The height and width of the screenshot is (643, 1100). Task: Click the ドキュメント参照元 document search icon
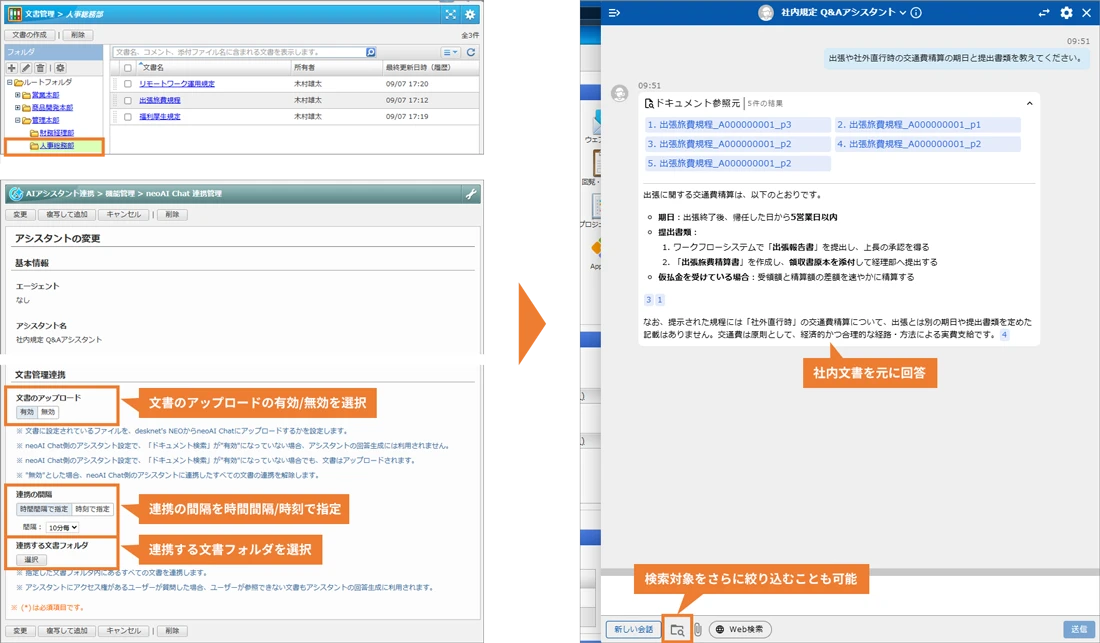coord(649,104)
